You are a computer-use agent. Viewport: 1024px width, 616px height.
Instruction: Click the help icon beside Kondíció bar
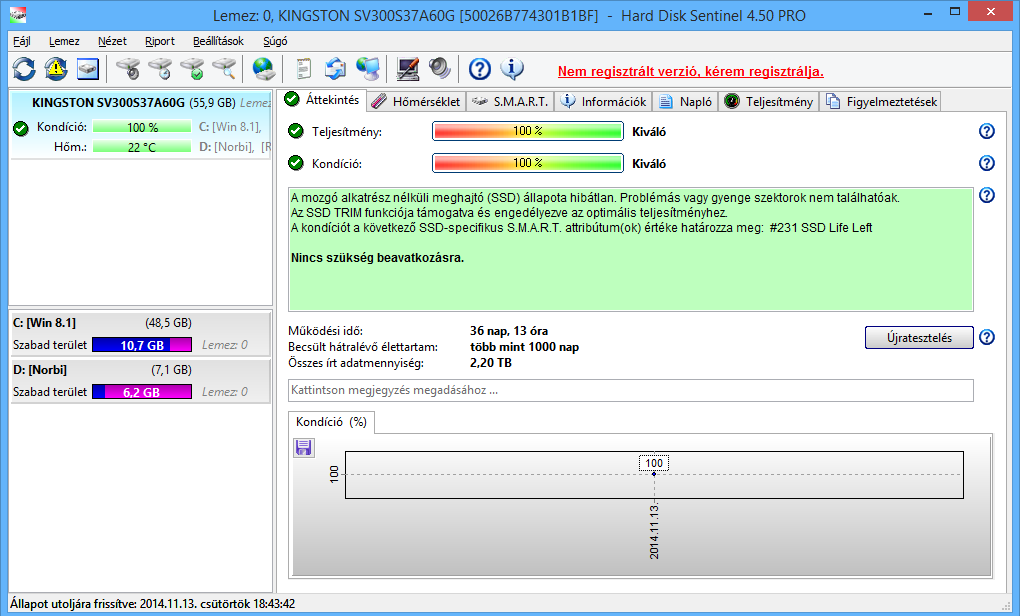pos(987,163)
